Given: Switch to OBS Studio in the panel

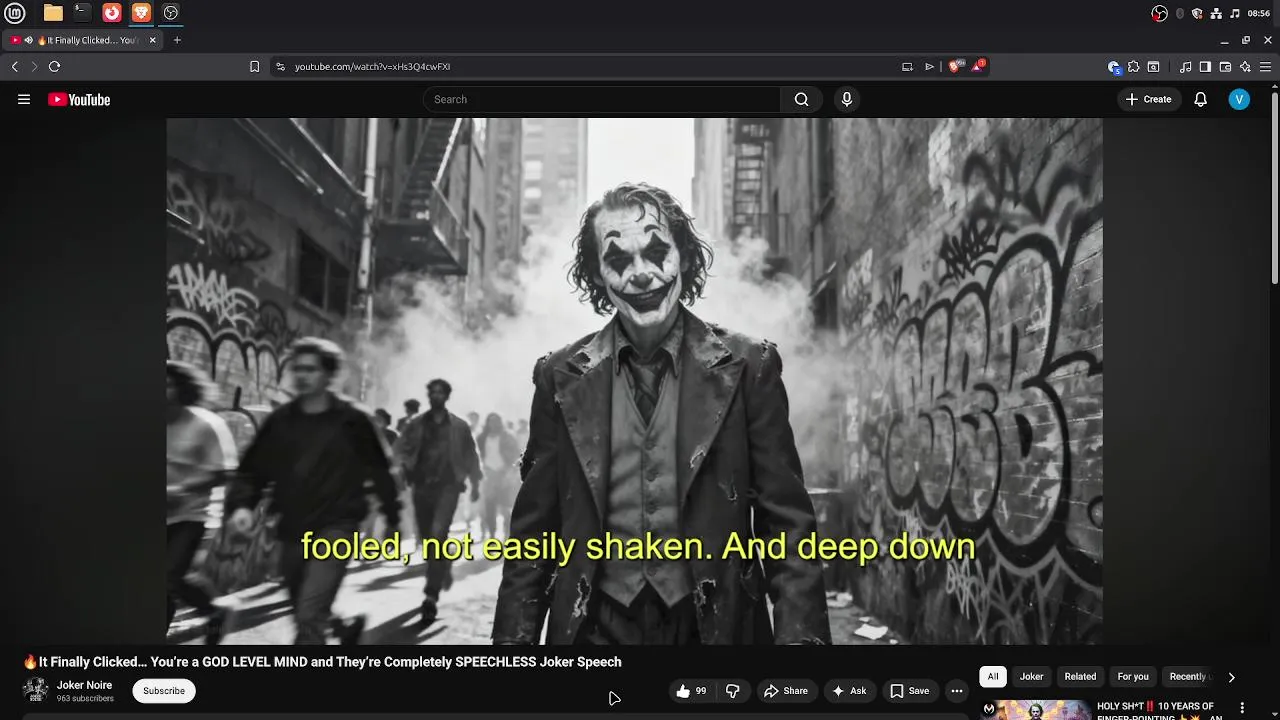Looking at the screenshot, I should (171, 13).
